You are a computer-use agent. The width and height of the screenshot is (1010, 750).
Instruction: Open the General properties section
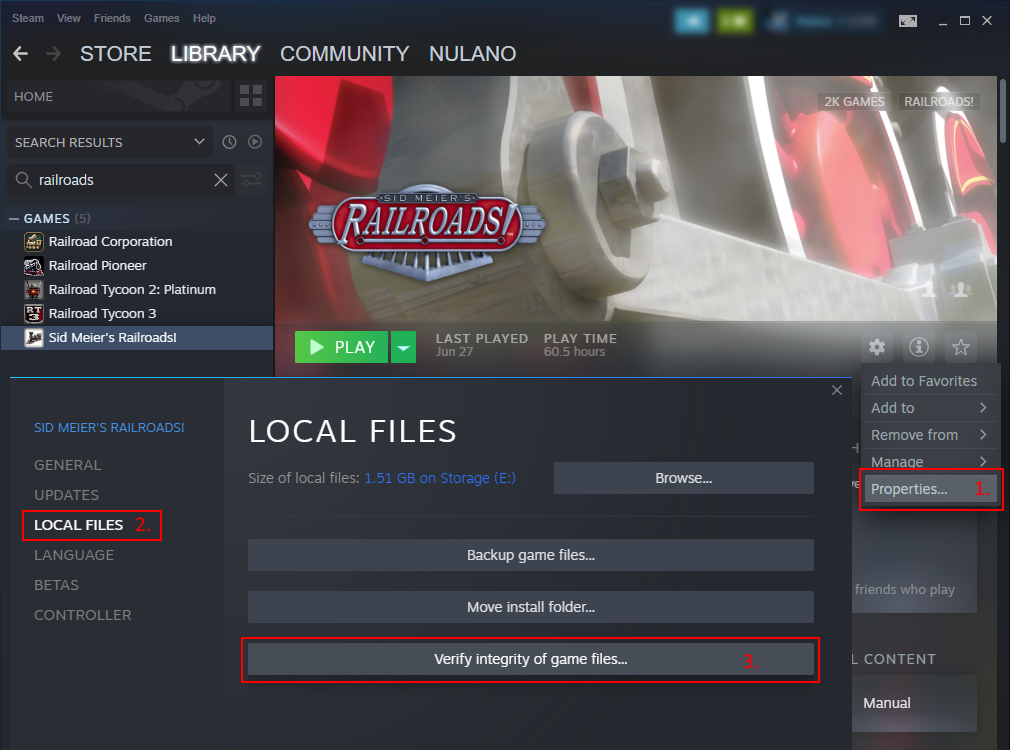click(68, 465)
